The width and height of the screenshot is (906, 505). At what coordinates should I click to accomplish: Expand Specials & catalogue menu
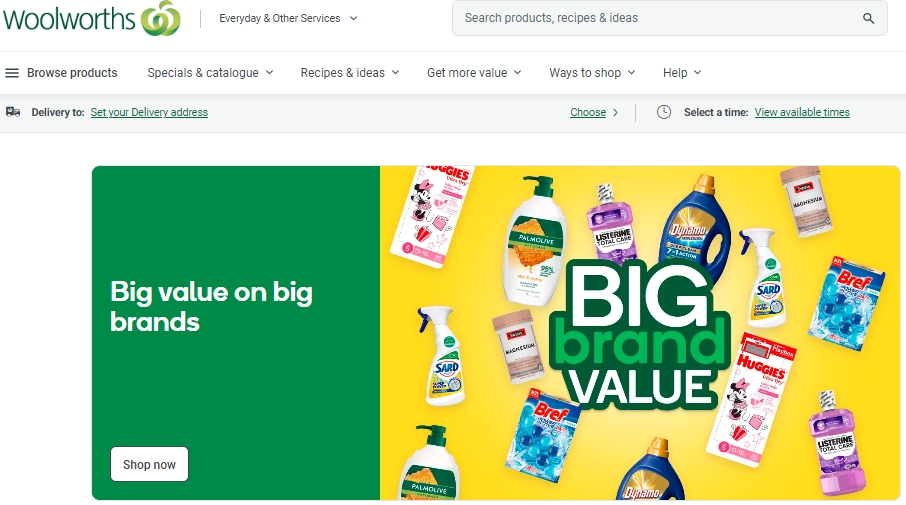[210, 73]
